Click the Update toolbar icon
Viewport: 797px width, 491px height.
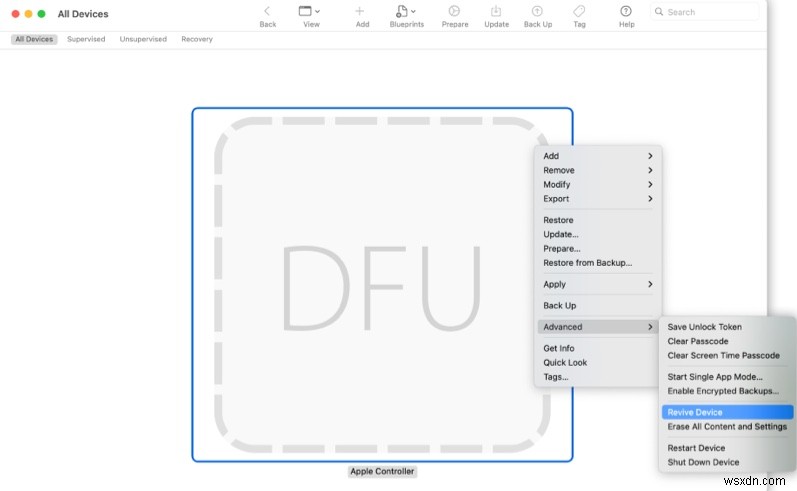(496, 11)
